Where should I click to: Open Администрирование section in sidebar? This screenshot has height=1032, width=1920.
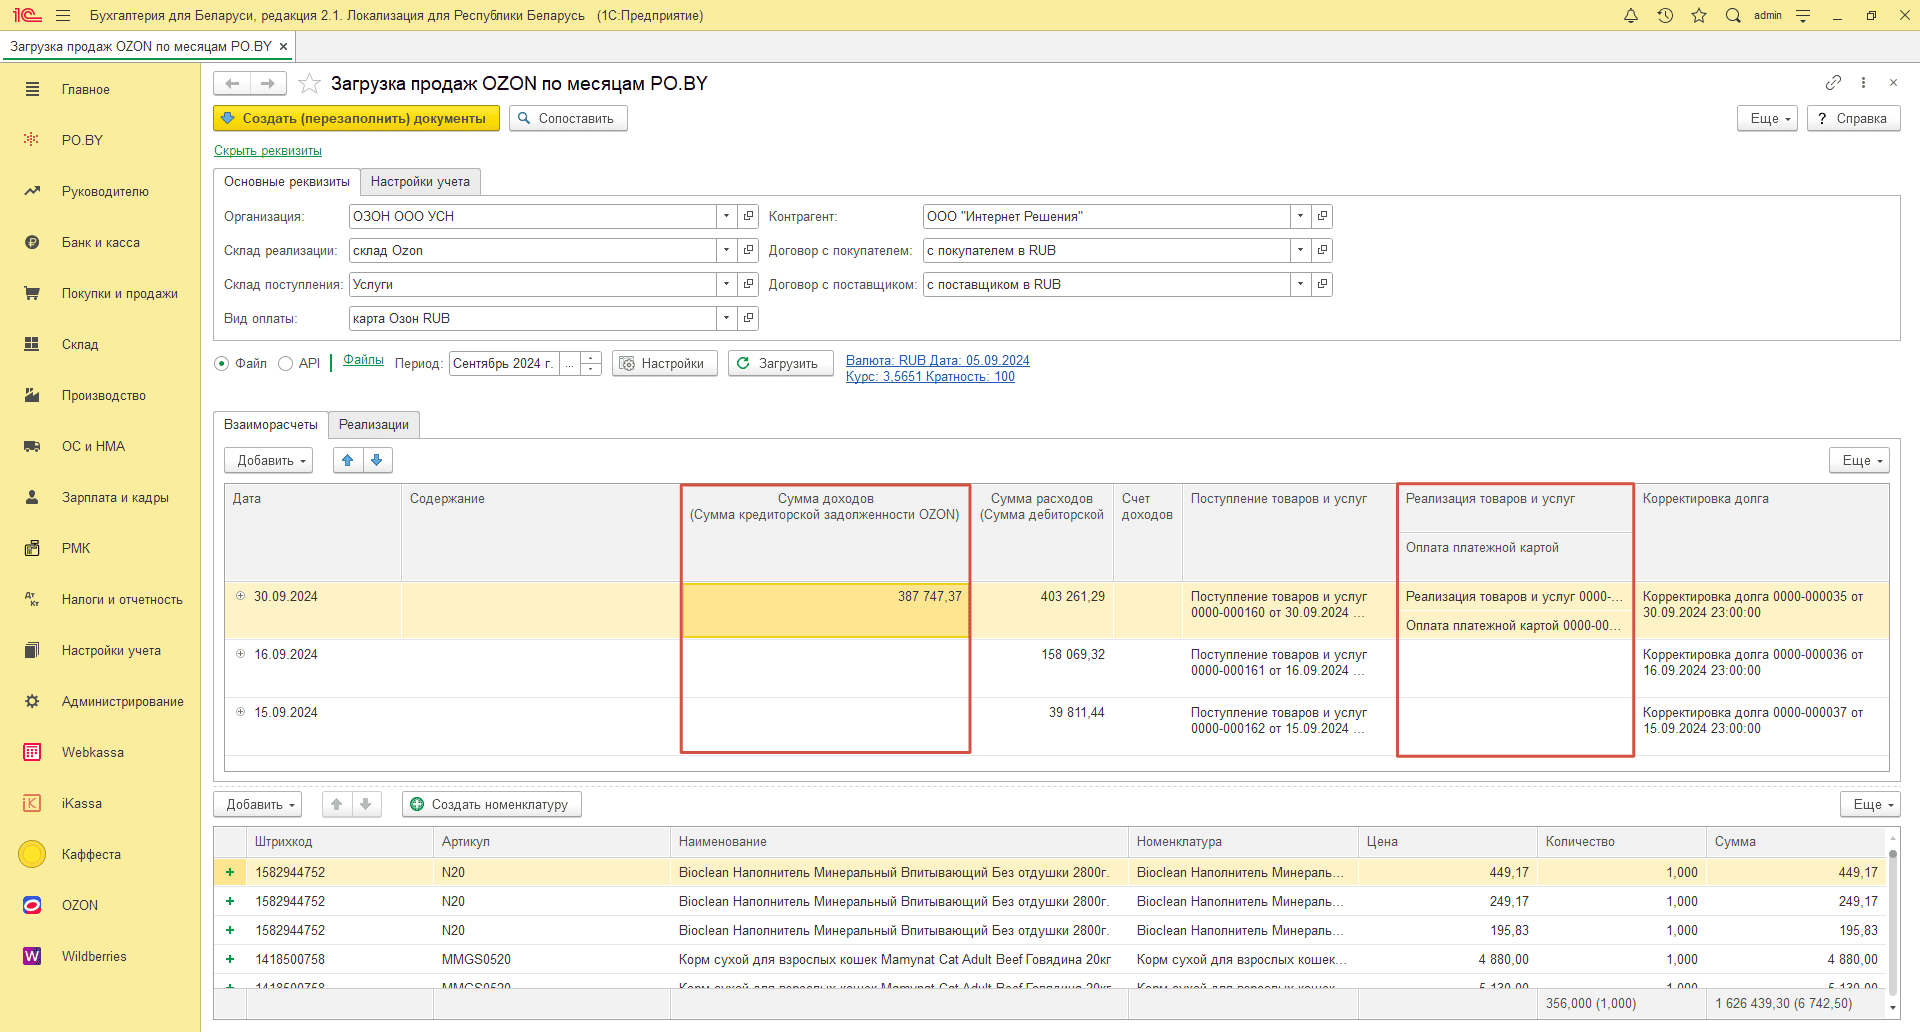click(122, 701)
